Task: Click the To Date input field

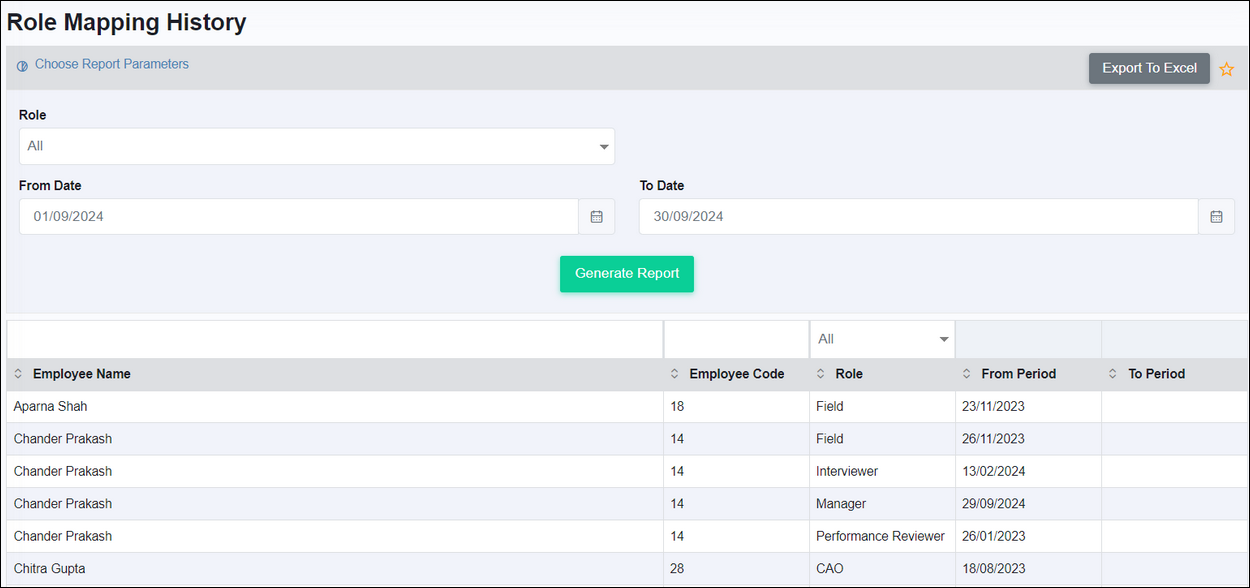Action: coord(919,216)
